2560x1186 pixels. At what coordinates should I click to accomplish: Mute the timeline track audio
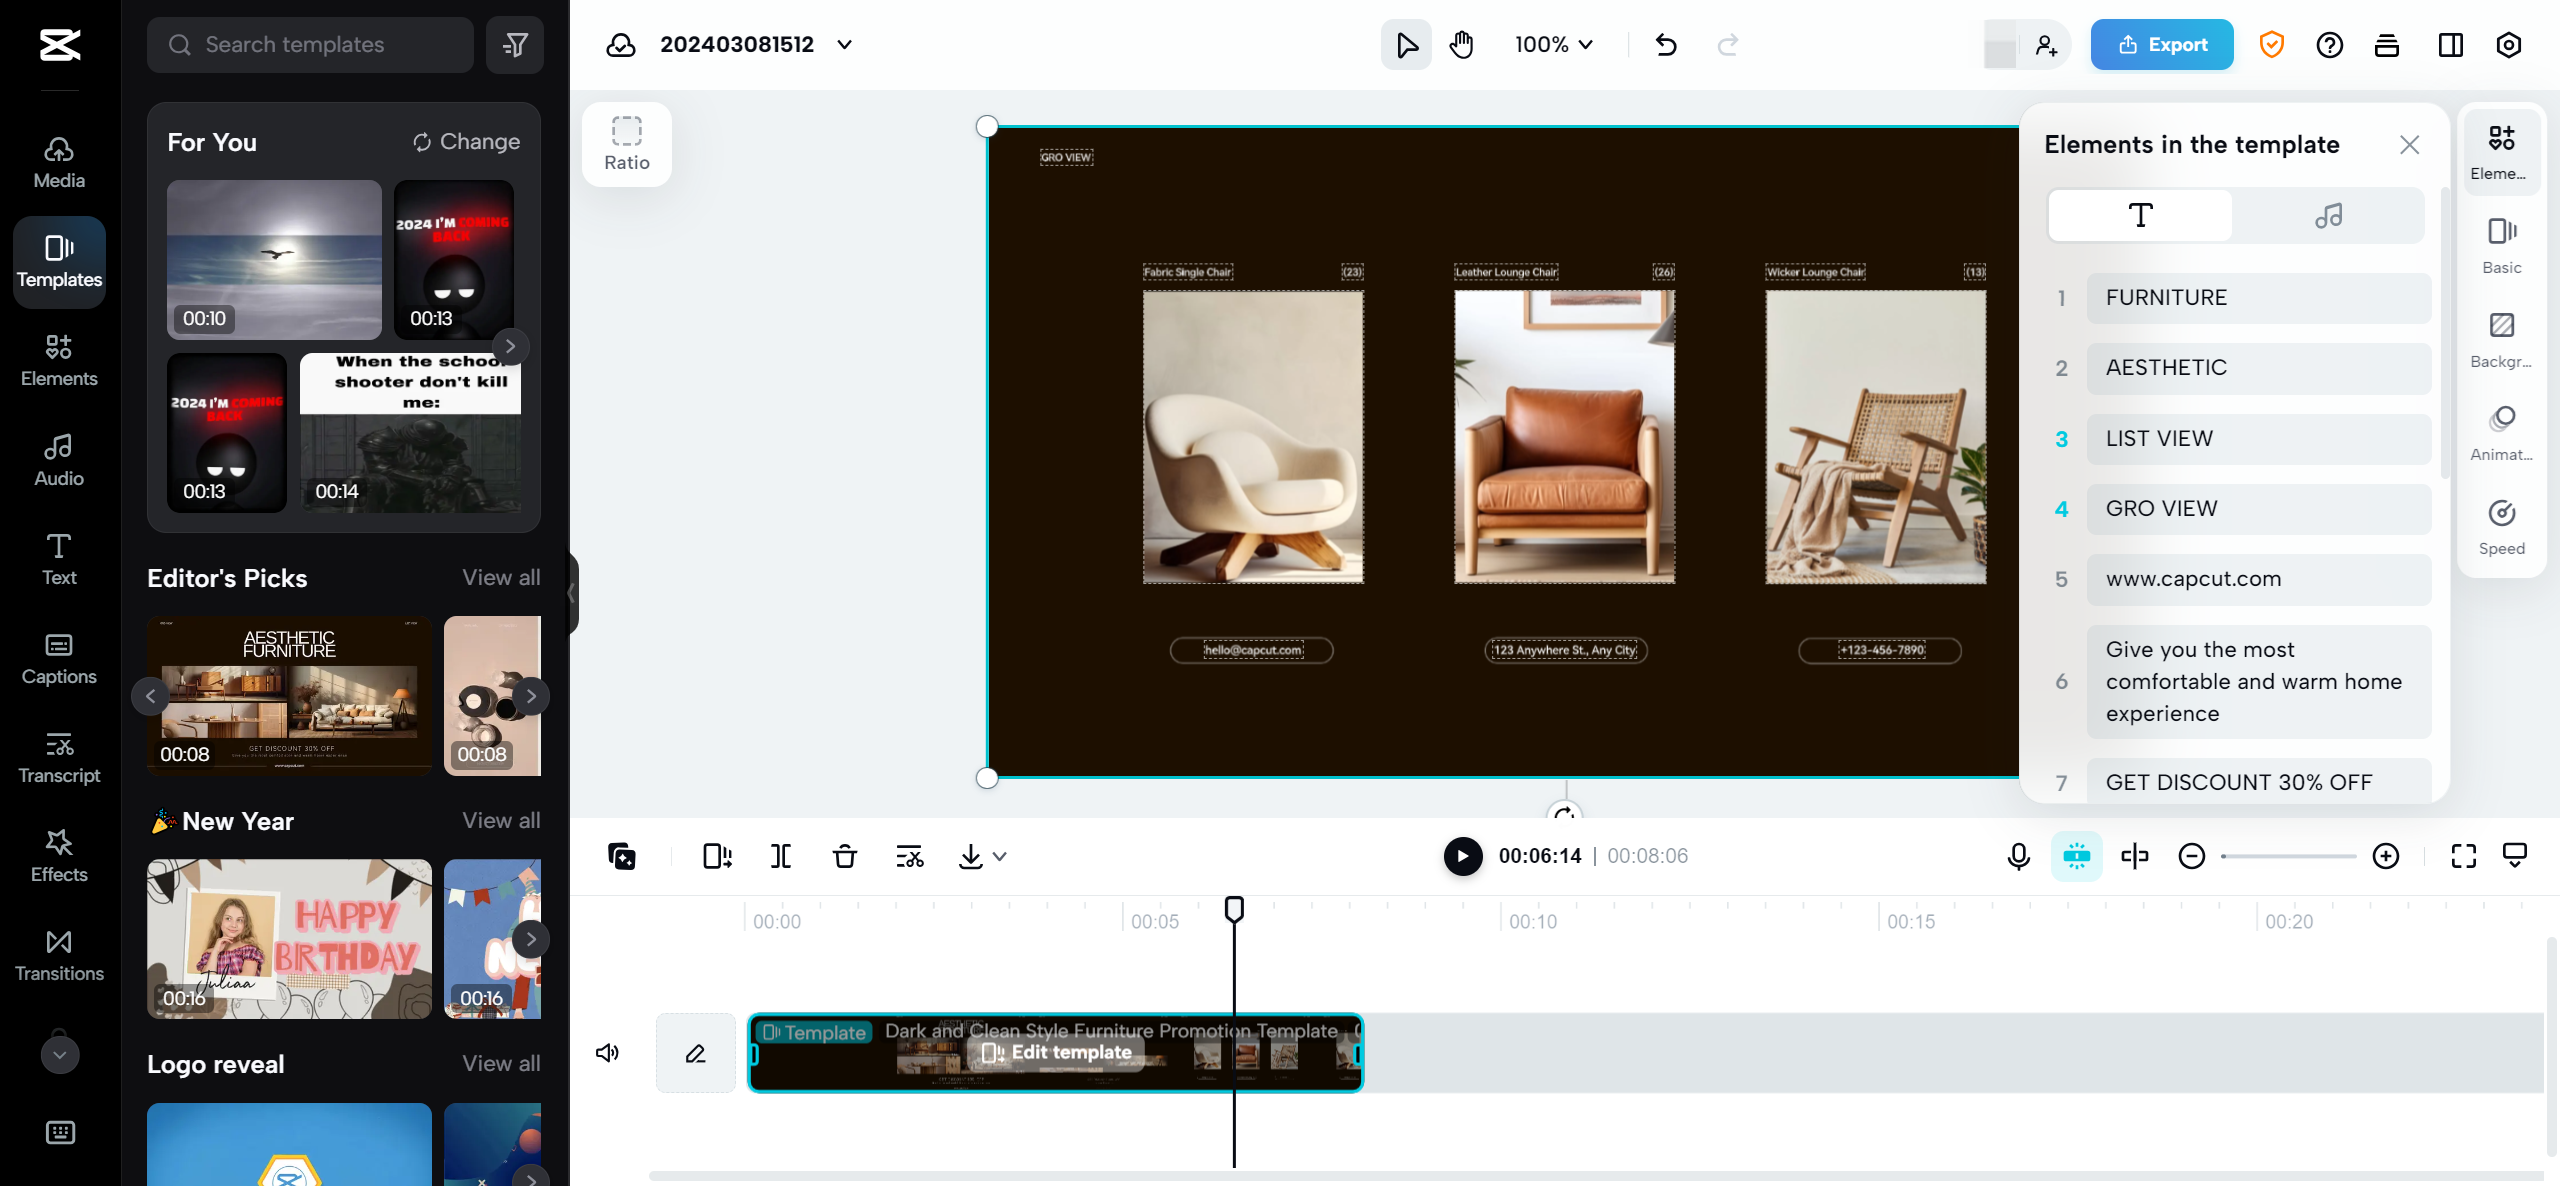coord(608,1052)
